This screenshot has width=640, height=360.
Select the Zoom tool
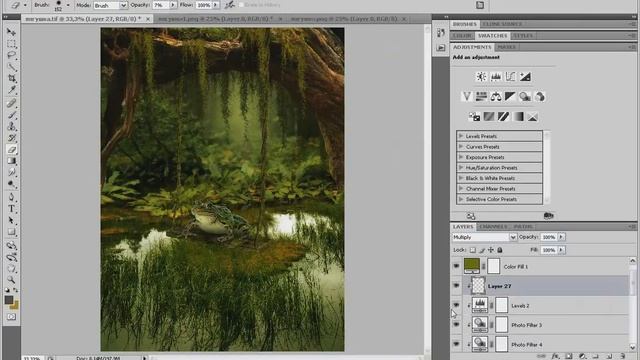[11, 280]
